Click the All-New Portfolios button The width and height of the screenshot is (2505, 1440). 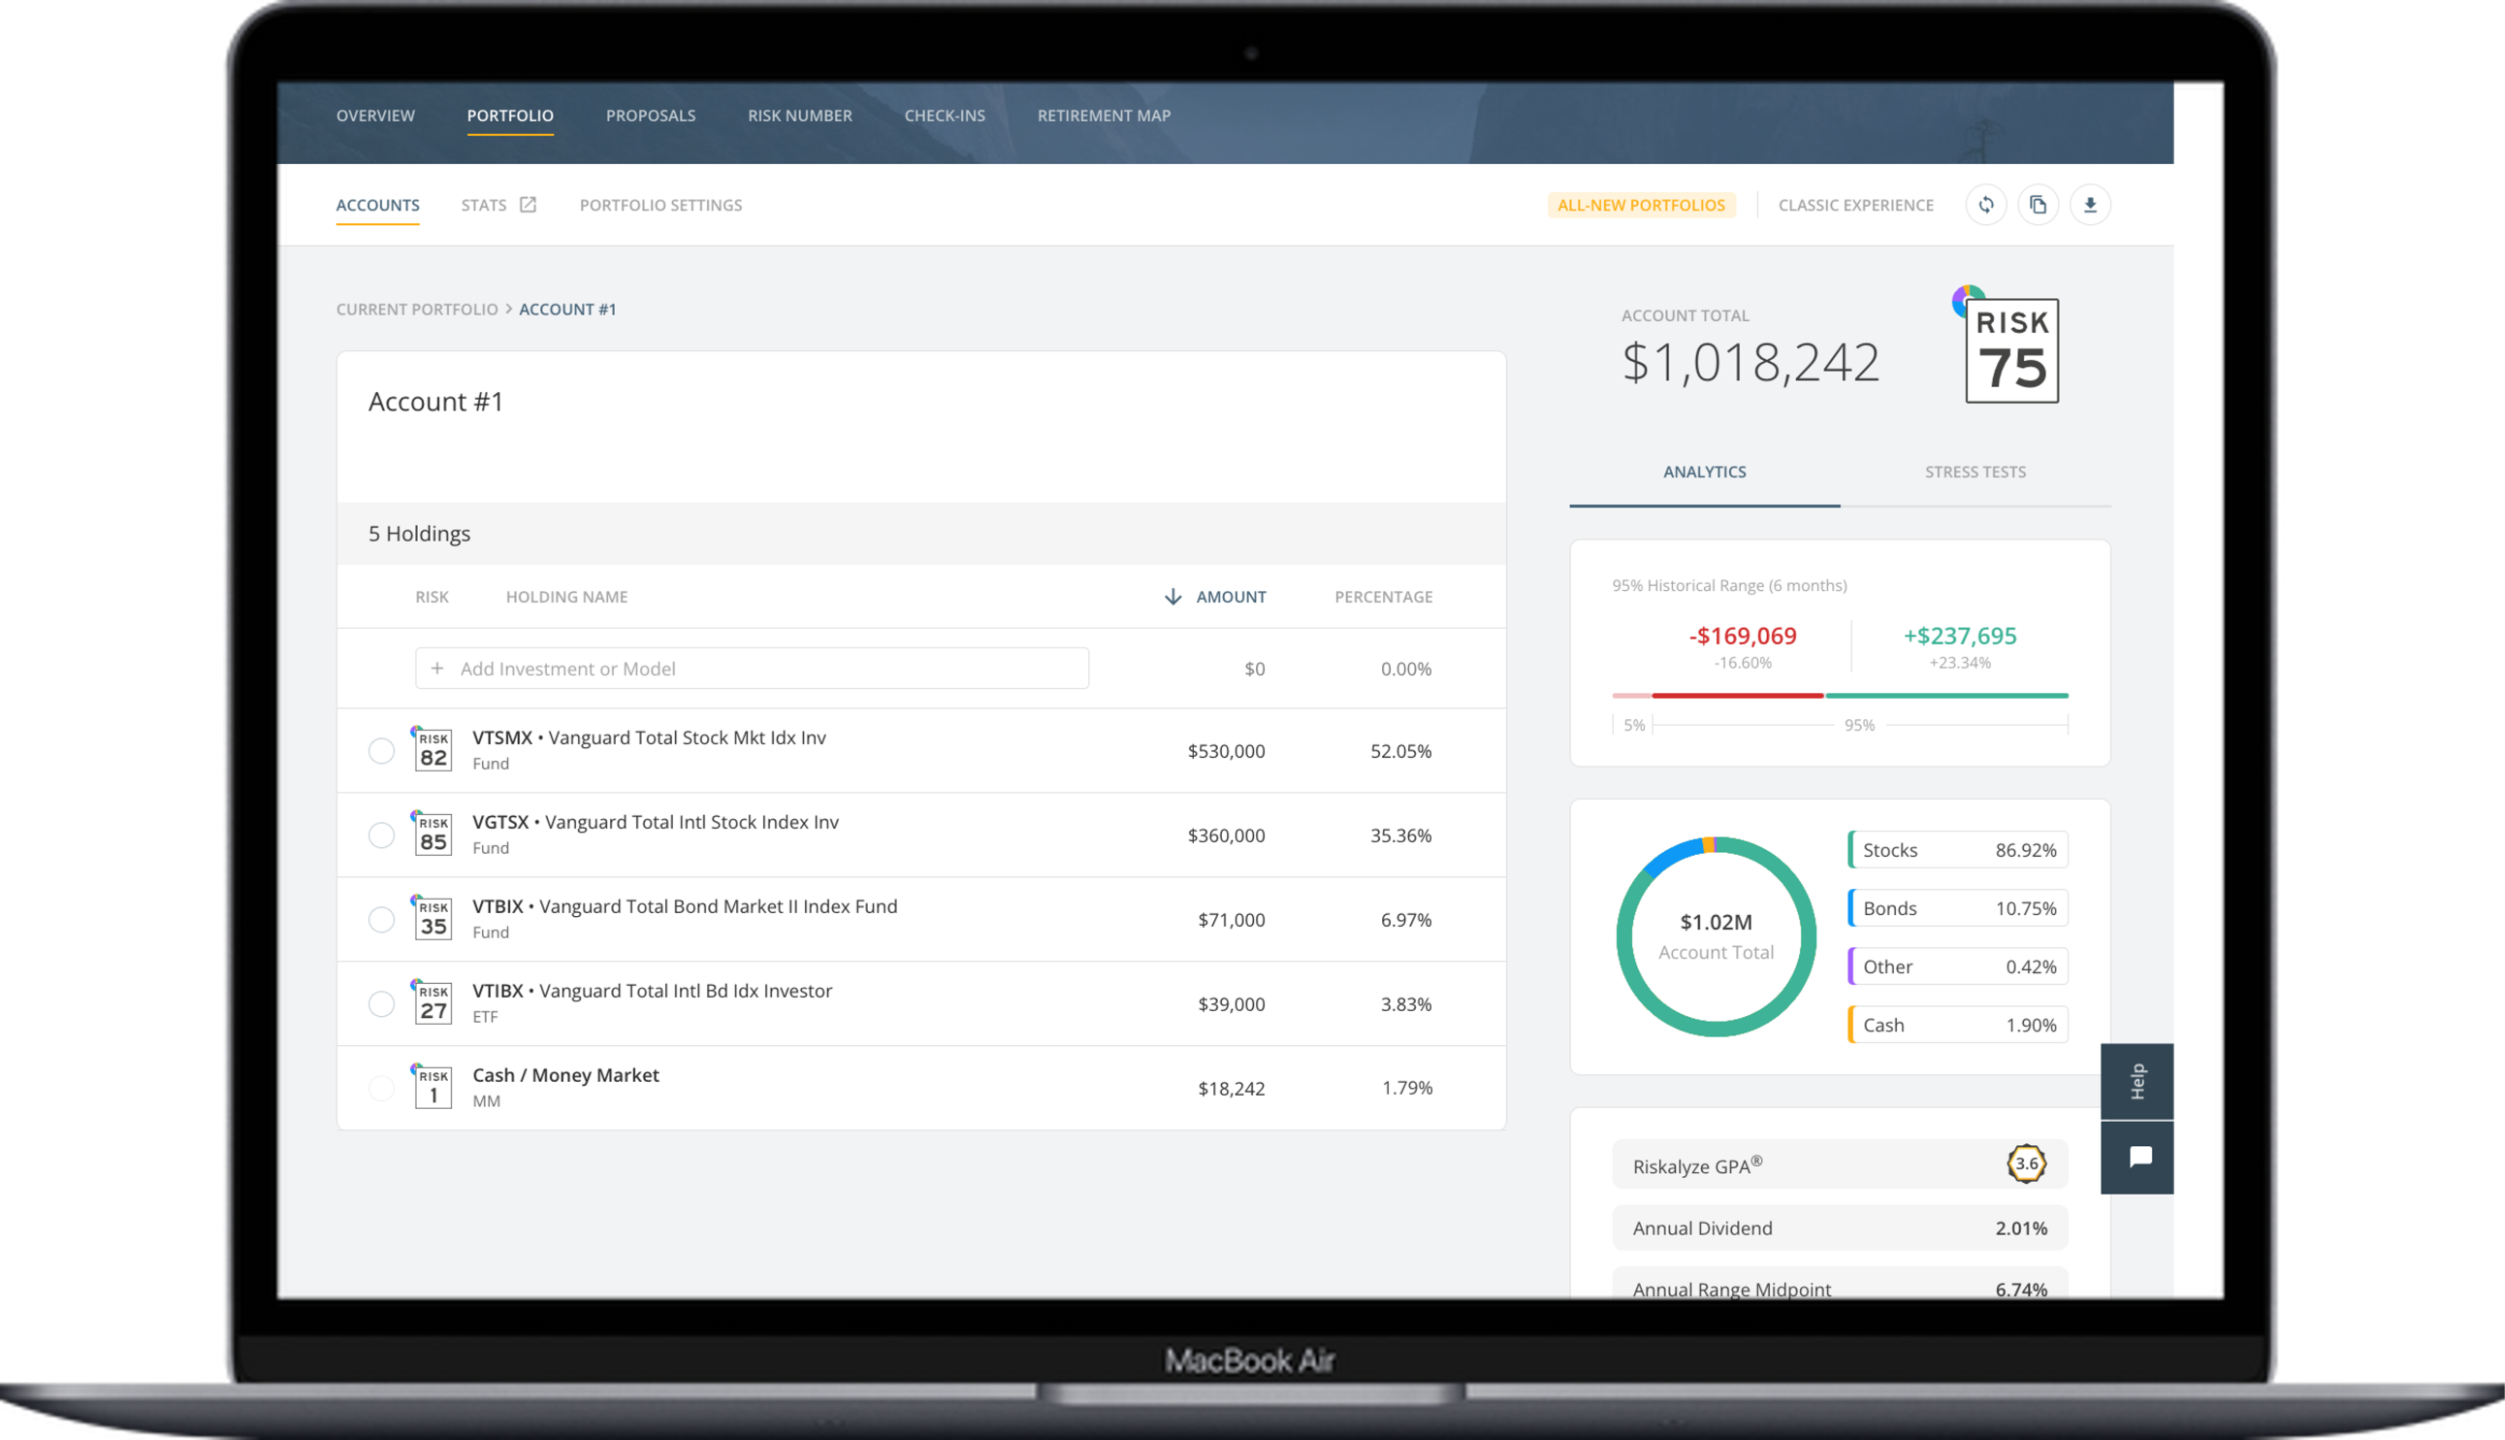tap(1640, 205)
